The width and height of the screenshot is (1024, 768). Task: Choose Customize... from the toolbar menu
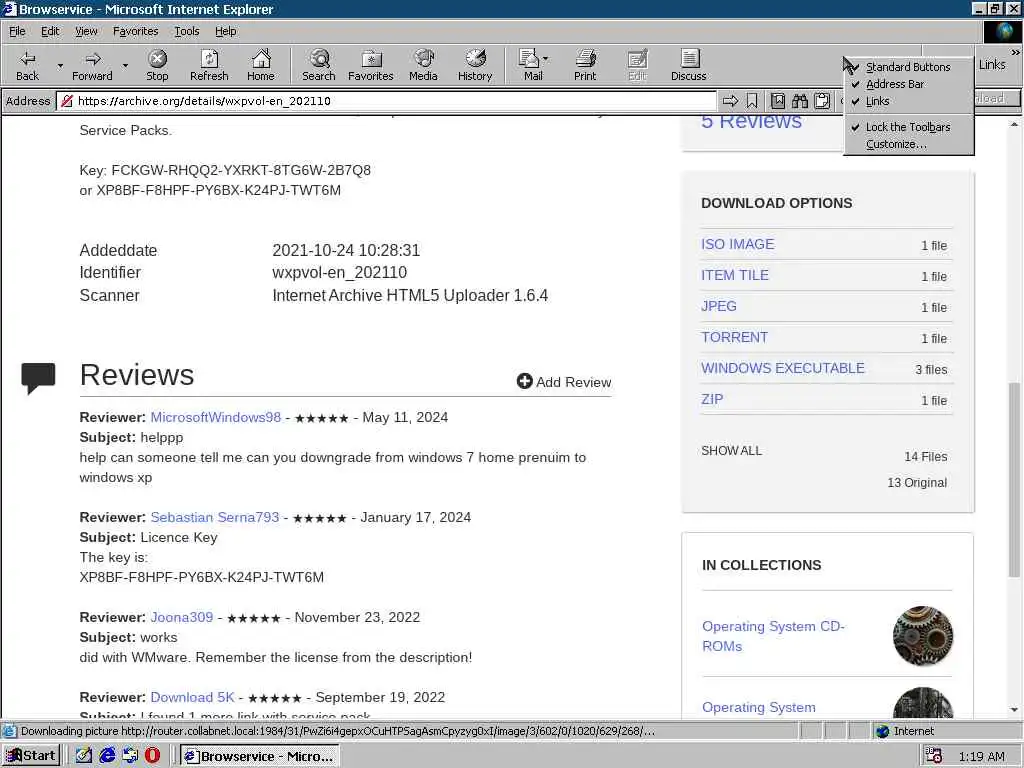click(908, 144)
